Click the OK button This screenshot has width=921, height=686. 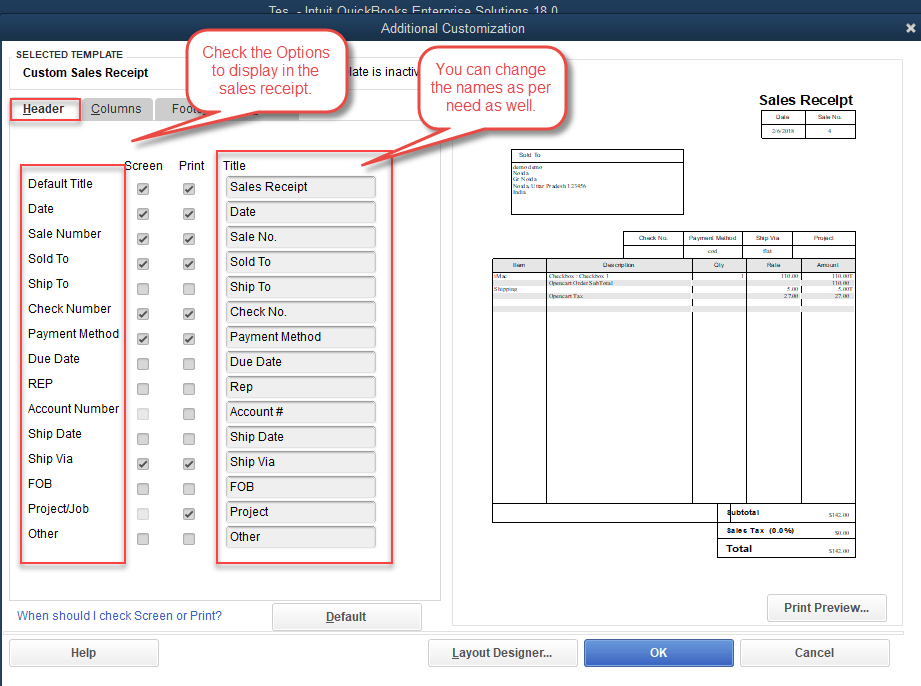pos(658,652)
